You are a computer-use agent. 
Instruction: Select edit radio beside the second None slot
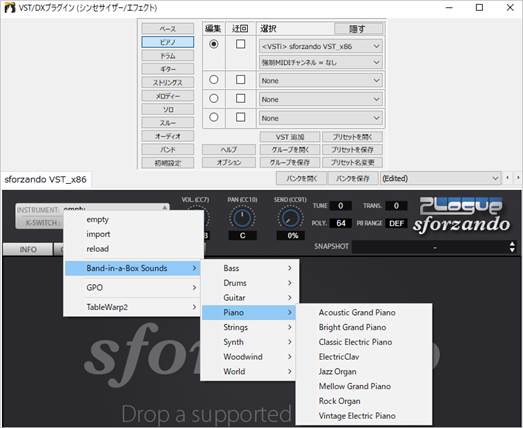tap(214, 98)
